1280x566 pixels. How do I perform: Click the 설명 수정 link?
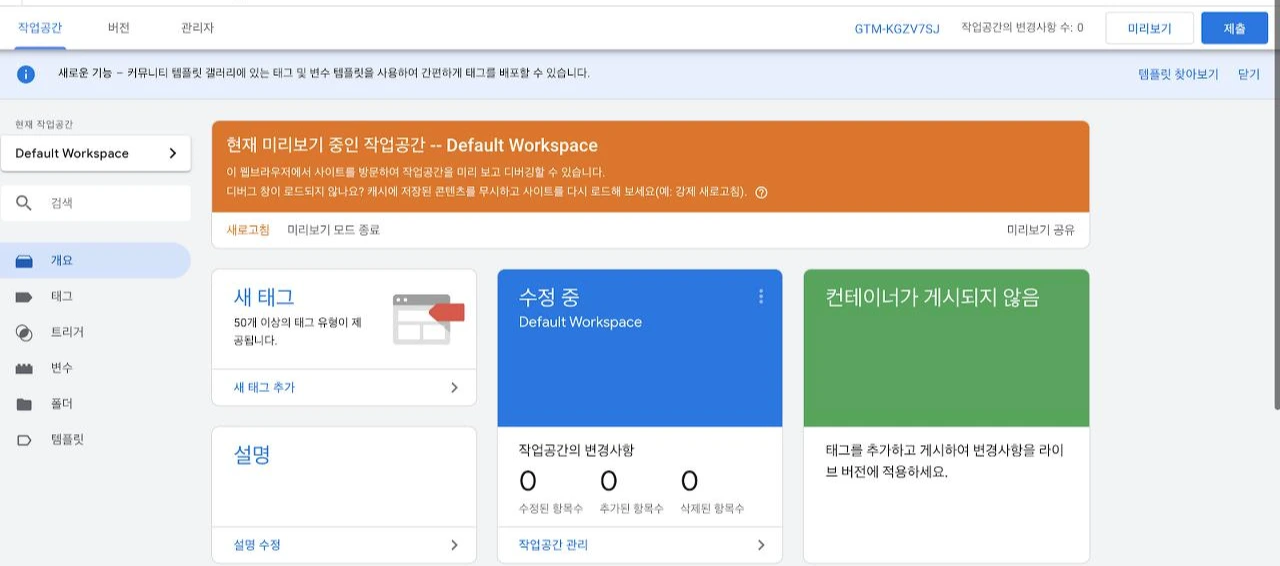tap(257, 545)
